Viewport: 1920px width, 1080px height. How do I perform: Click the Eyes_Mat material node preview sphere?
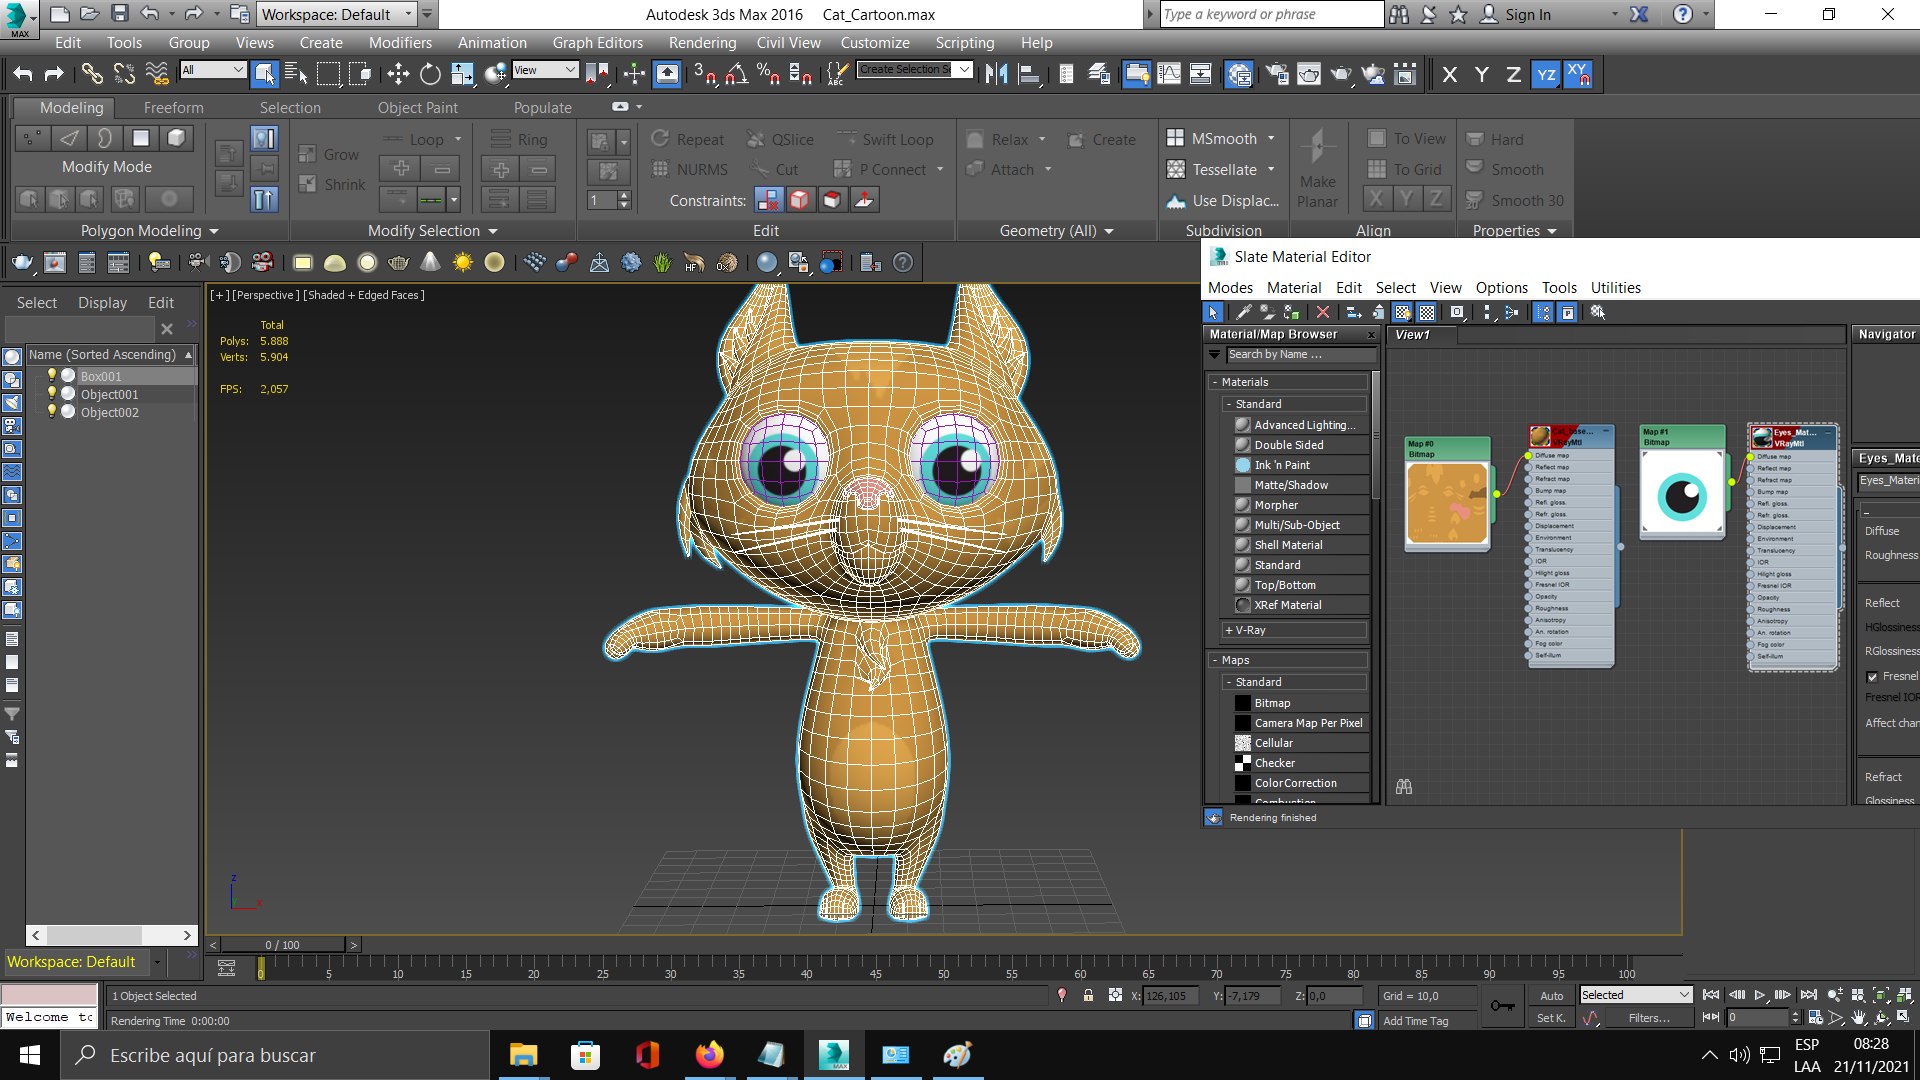1763,437
